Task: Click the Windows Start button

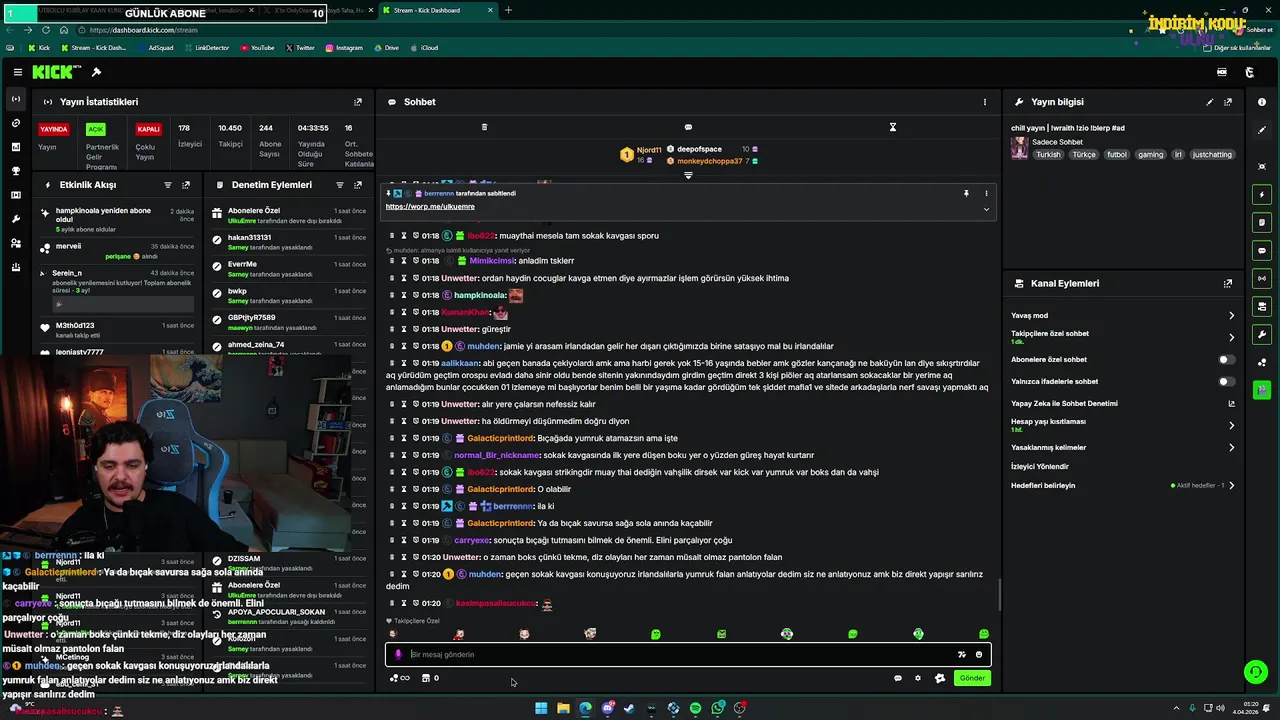Action: pos(541,708)
